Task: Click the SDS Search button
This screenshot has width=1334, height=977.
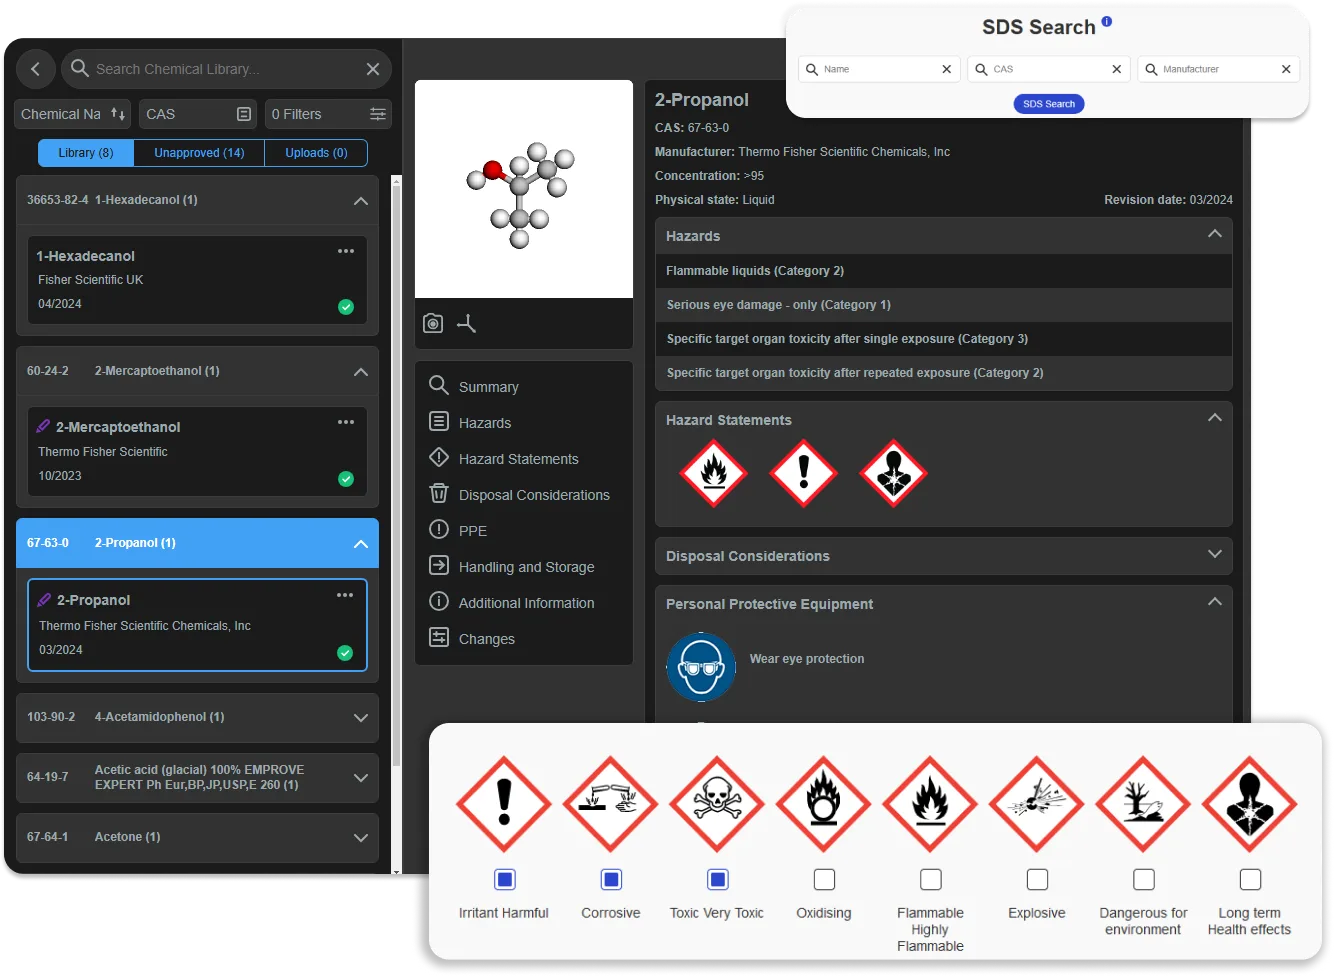Action: (x=1048, y=104)
